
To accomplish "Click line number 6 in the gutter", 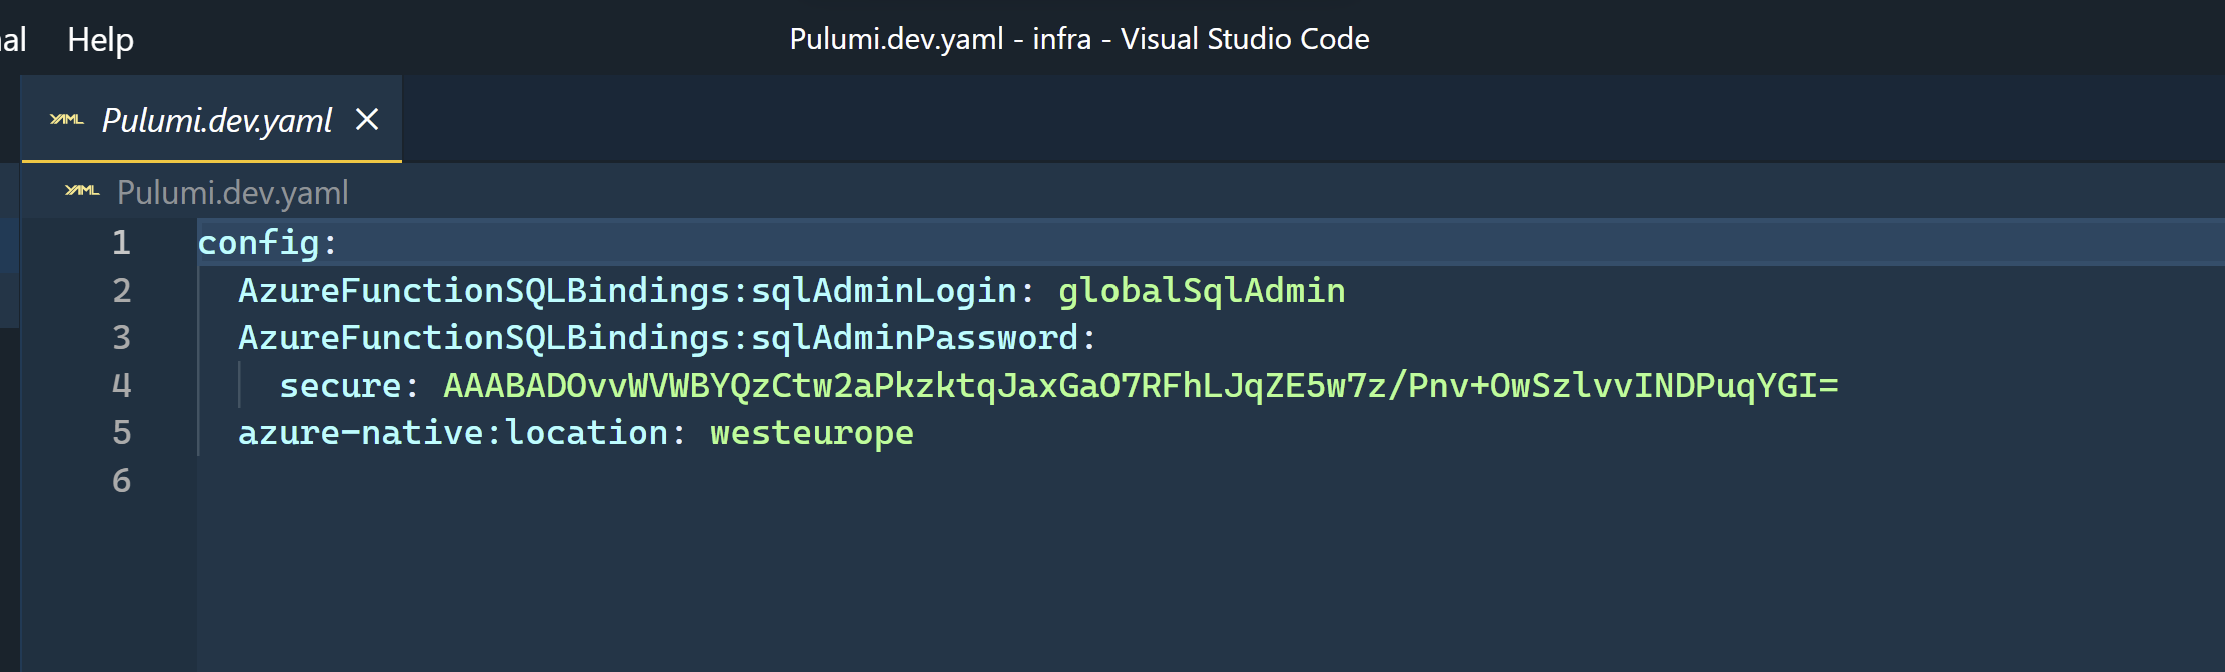I will point(120,481).
